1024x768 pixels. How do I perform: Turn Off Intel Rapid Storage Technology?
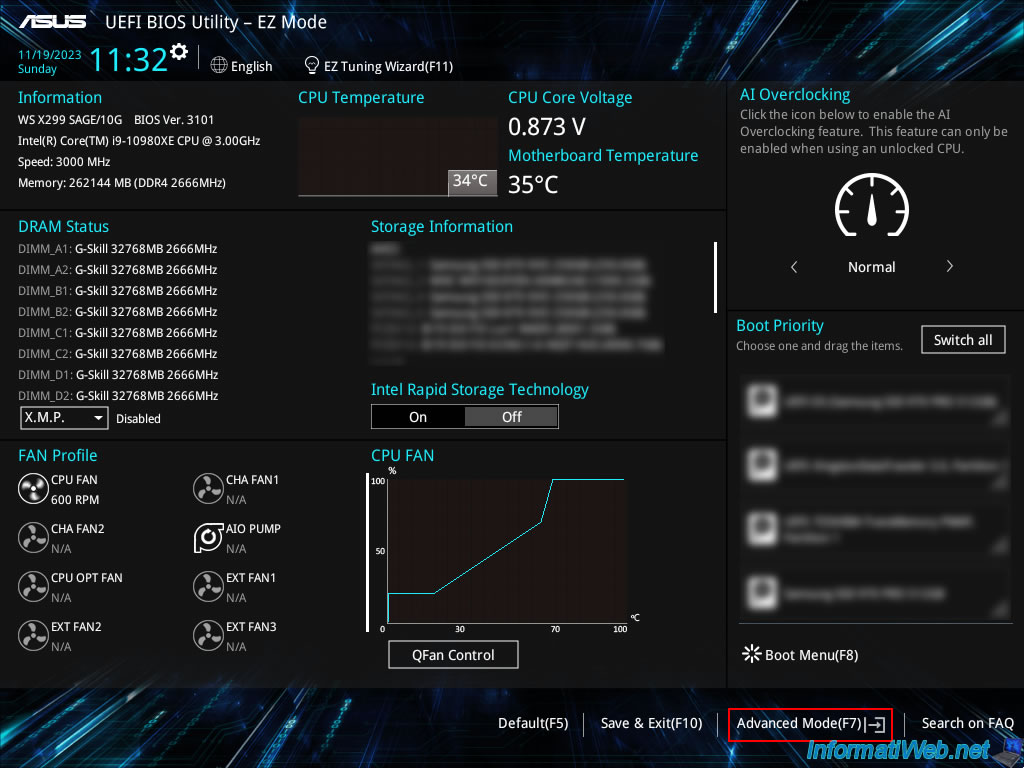coord(511,416)
